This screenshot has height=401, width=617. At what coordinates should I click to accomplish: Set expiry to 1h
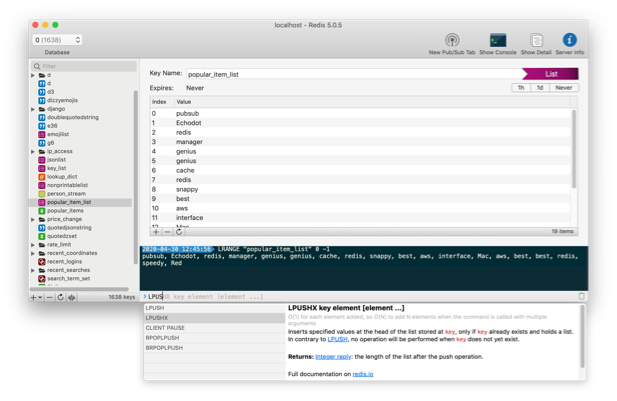pyautogui.click(x=521, y=88)
